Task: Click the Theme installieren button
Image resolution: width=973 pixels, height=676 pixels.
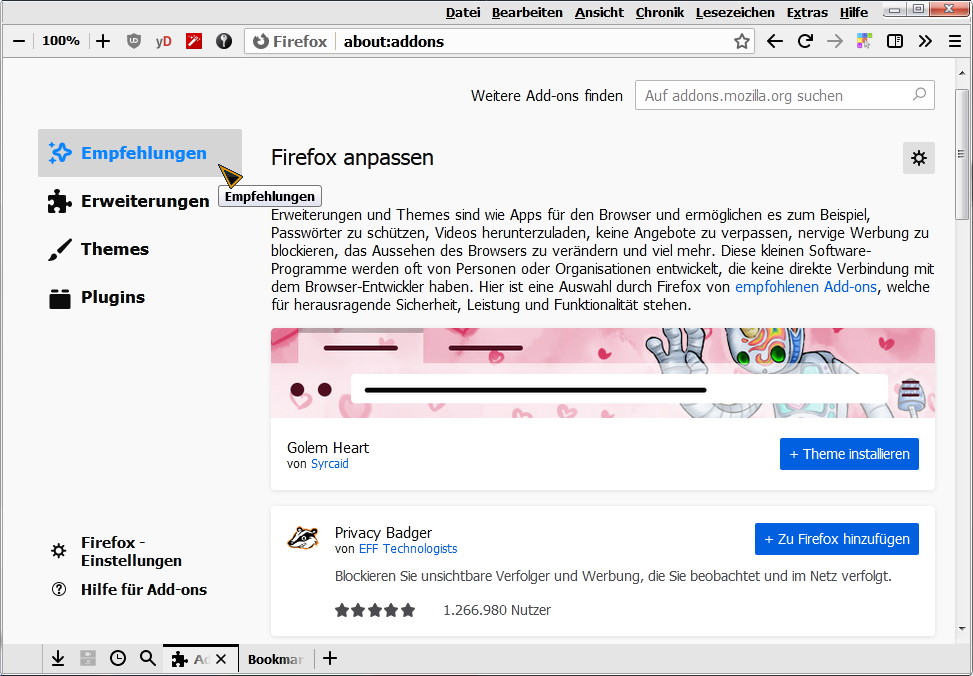Action: click(x=849, y=454)
